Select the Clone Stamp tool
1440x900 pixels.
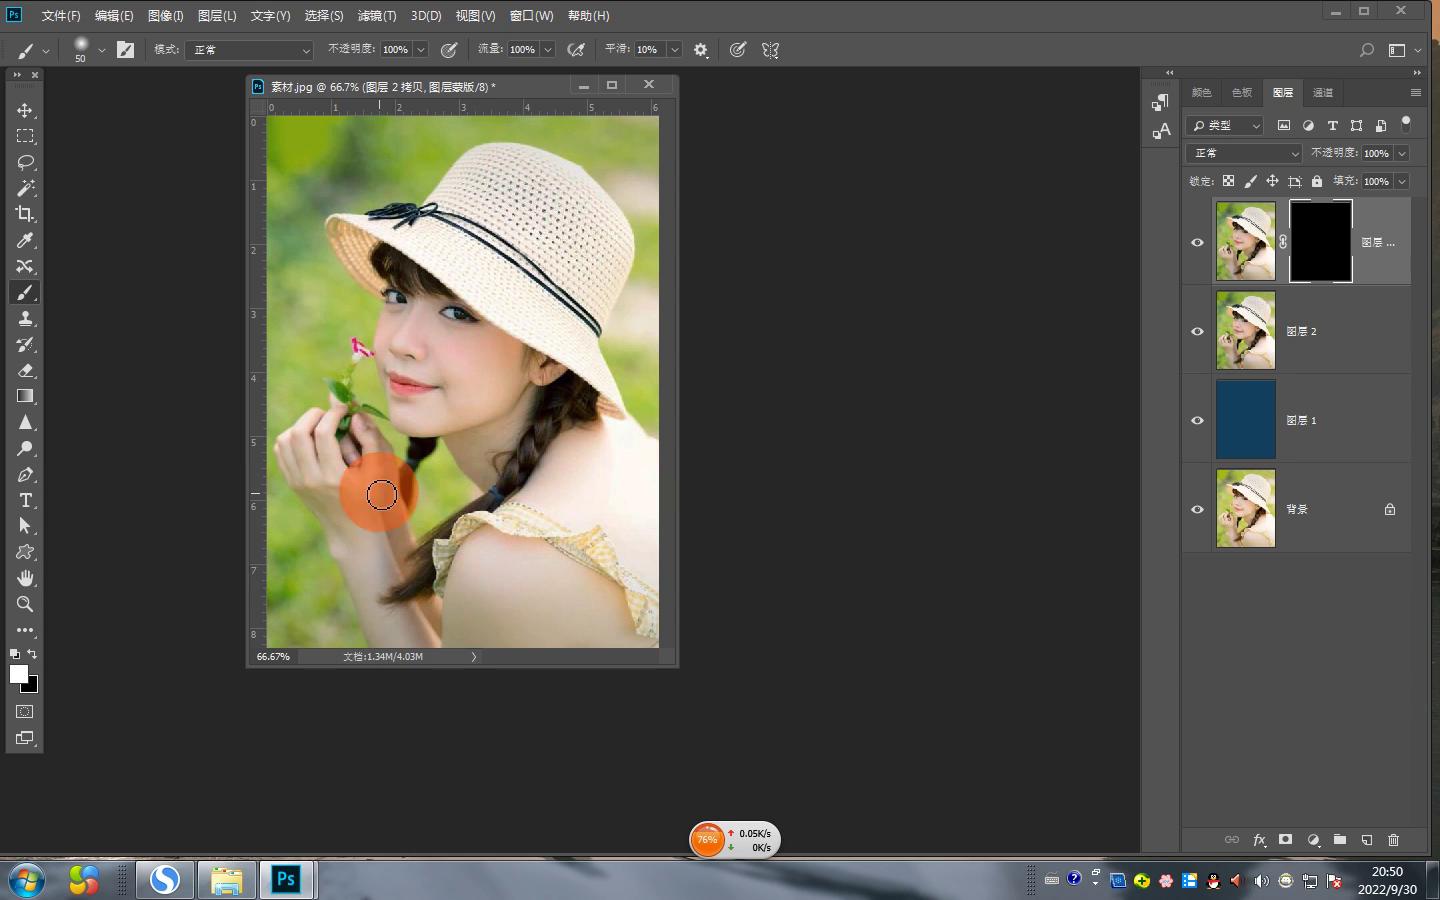pyautogui.click(x=25, y=318)
